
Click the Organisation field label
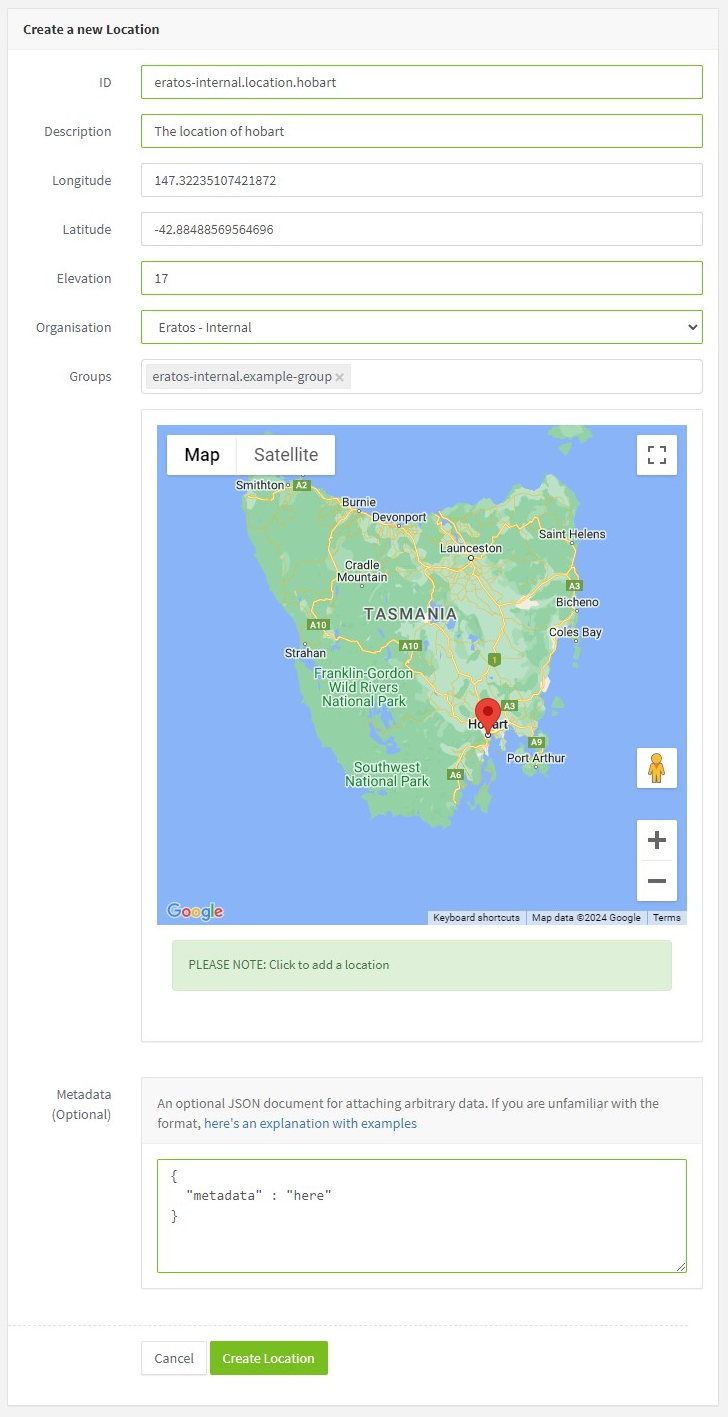(x=74, y=327)
